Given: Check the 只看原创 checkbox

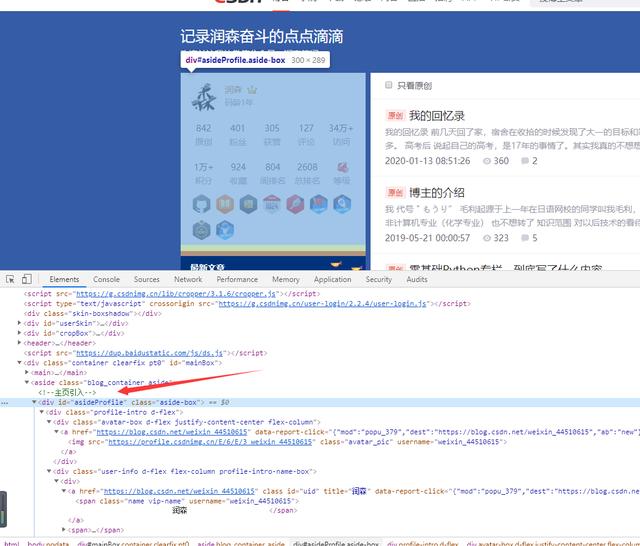Looking at the screenshot, I should (388, 85).
